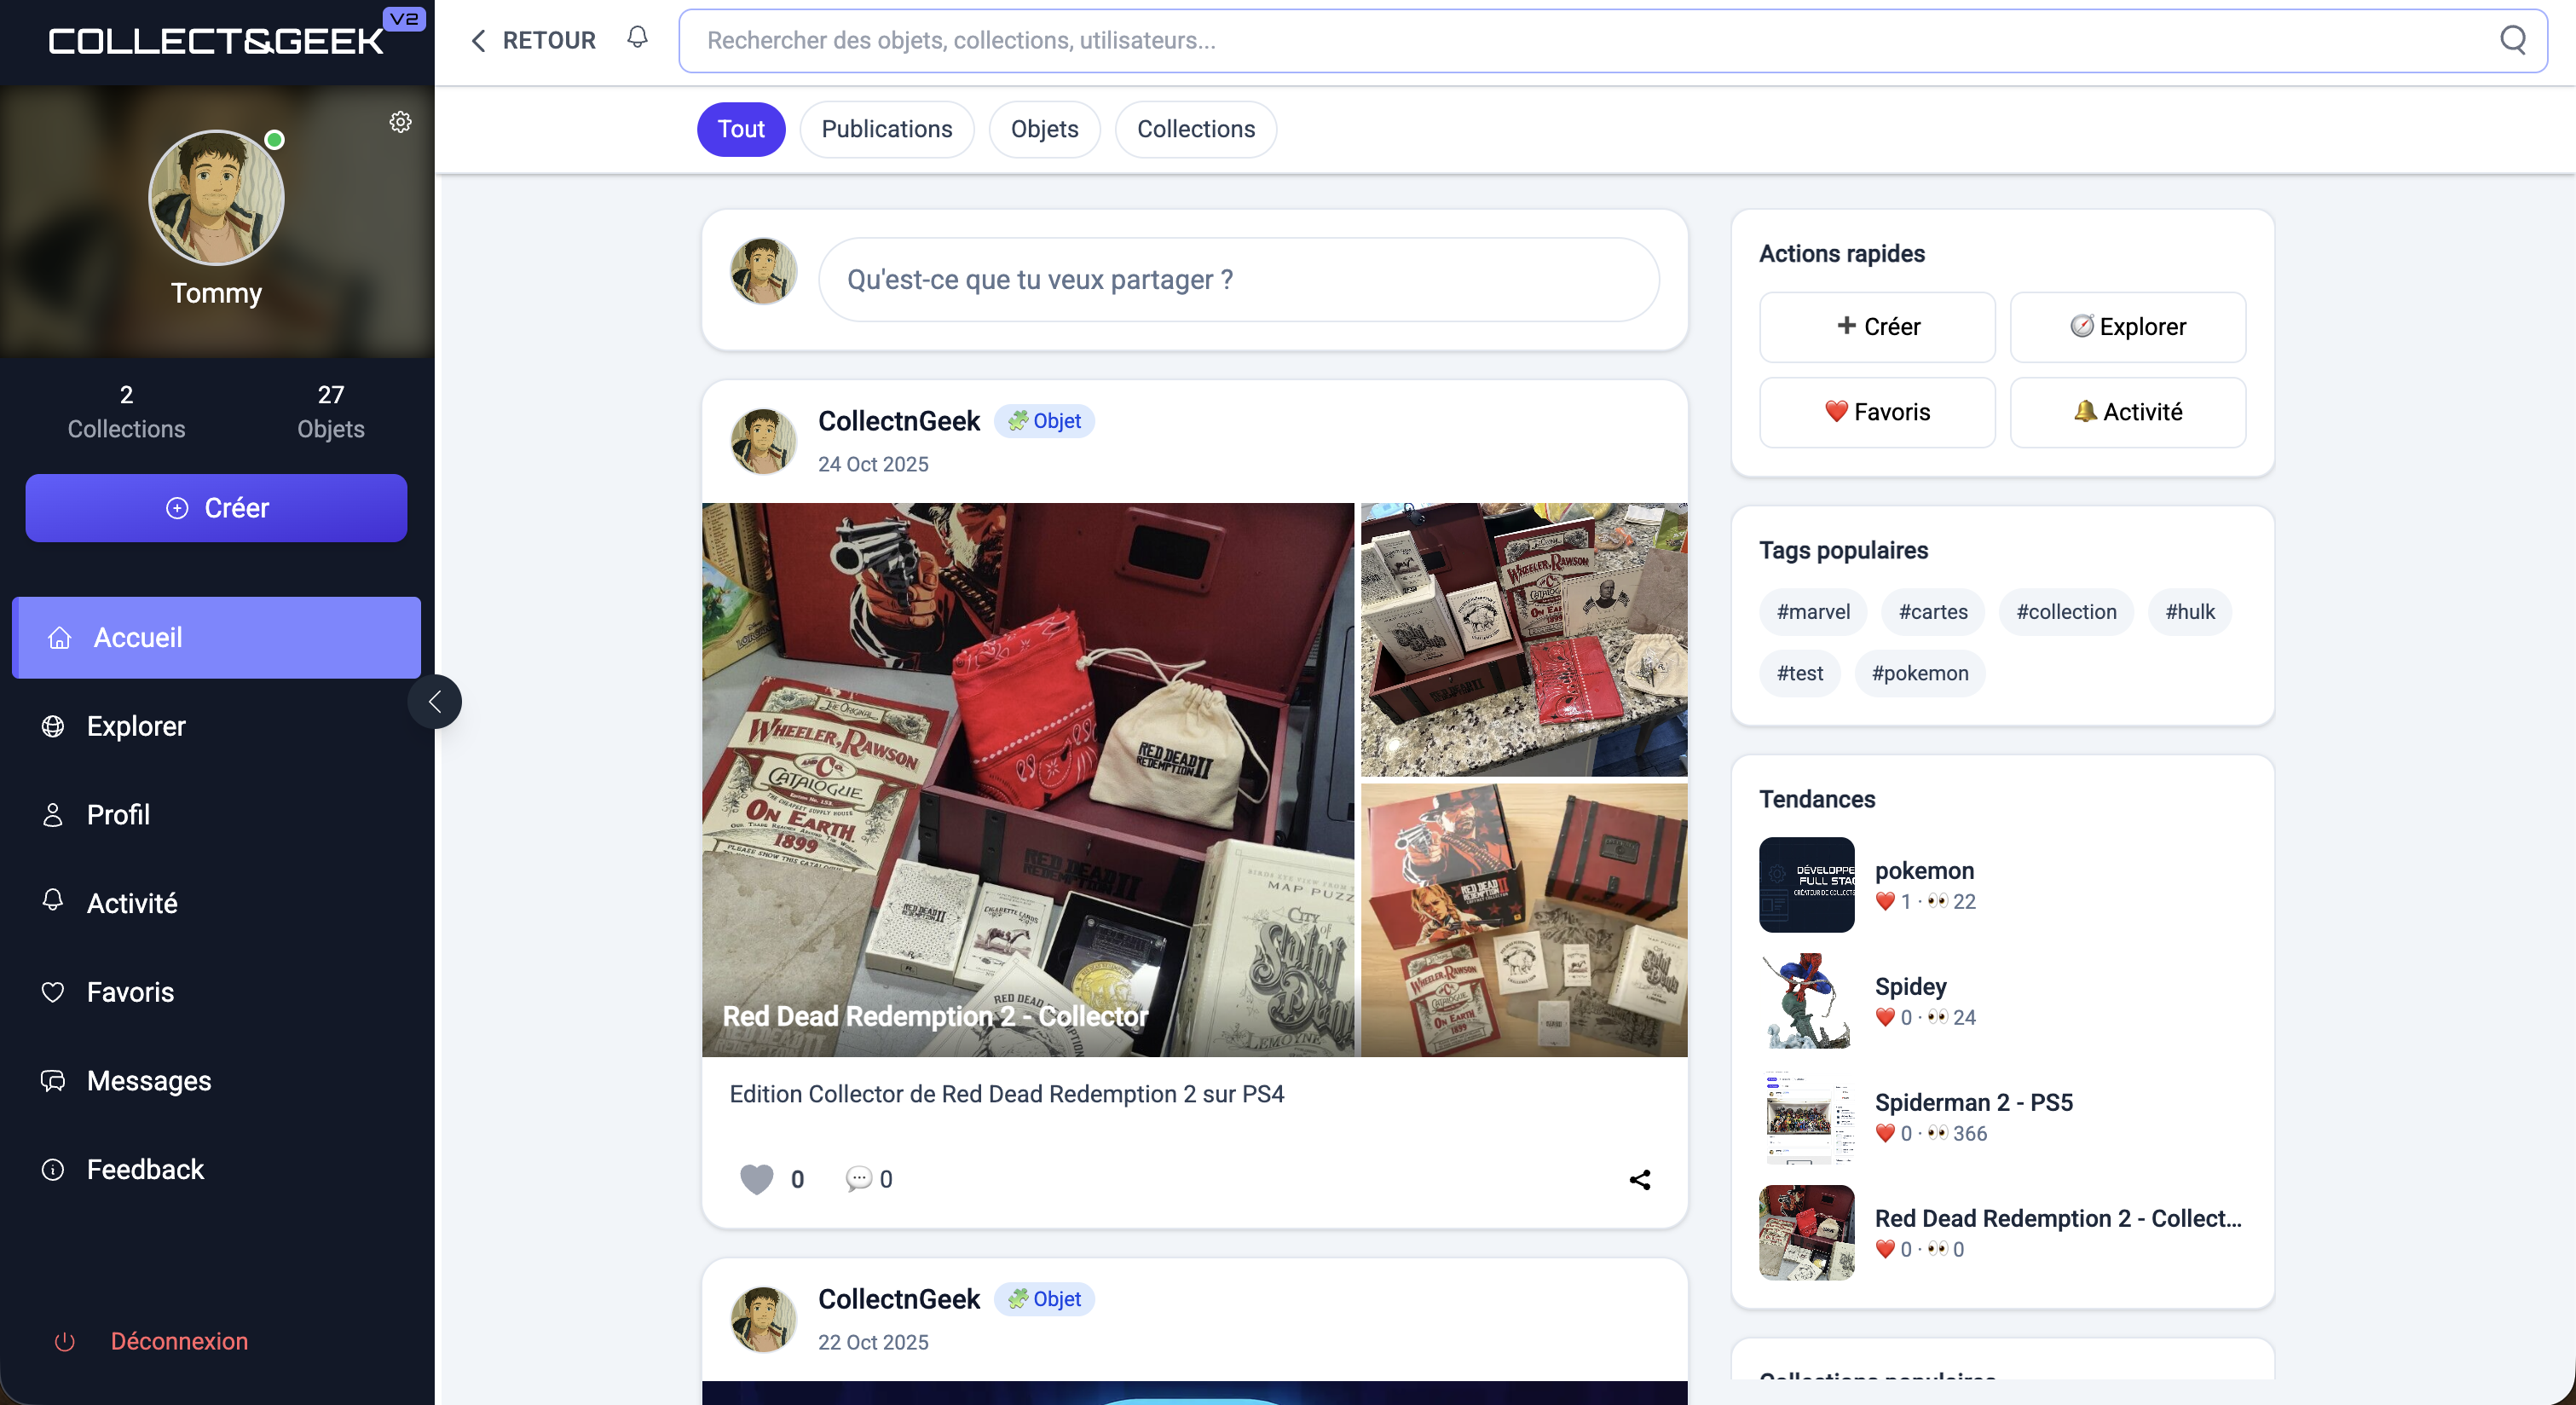Share the Red Dead Redemption post

click(x=1639, y=1180)
